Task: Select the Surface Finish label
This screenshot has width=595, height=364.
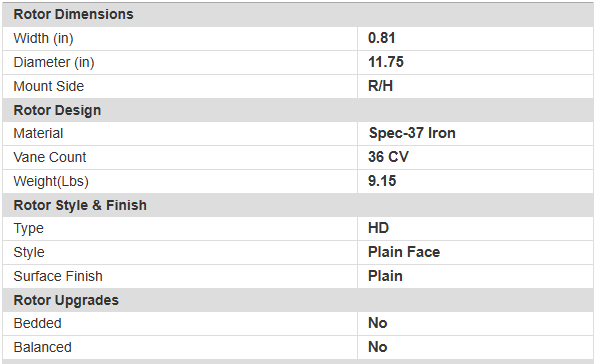Action: coord(58,276)
